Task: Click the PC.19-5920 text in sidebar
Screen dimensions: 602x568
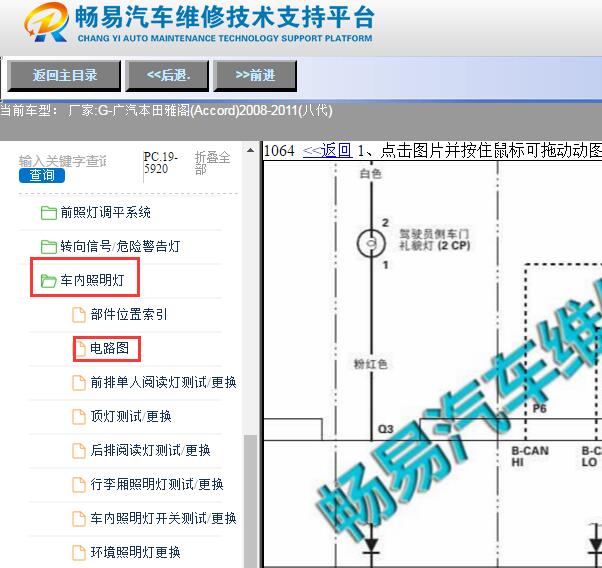Action: [160, 163]
